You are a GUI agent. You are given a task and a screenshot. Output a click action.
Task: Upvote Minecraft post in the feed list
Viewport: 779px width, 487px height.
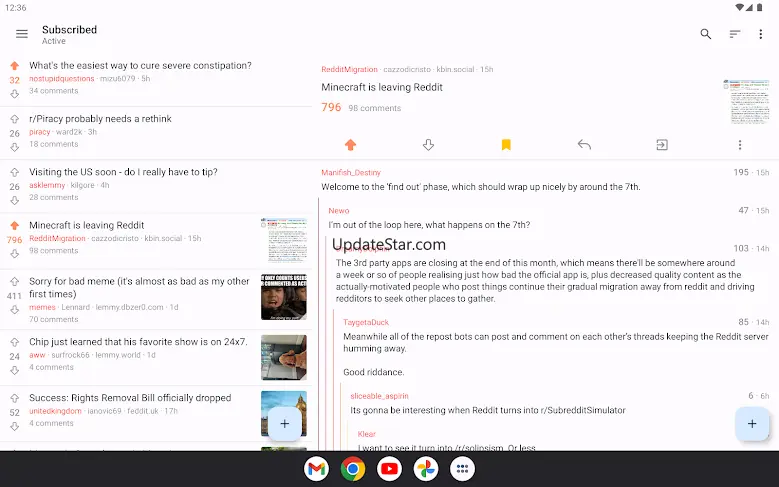pyautogui.click(x=14, y=226)
